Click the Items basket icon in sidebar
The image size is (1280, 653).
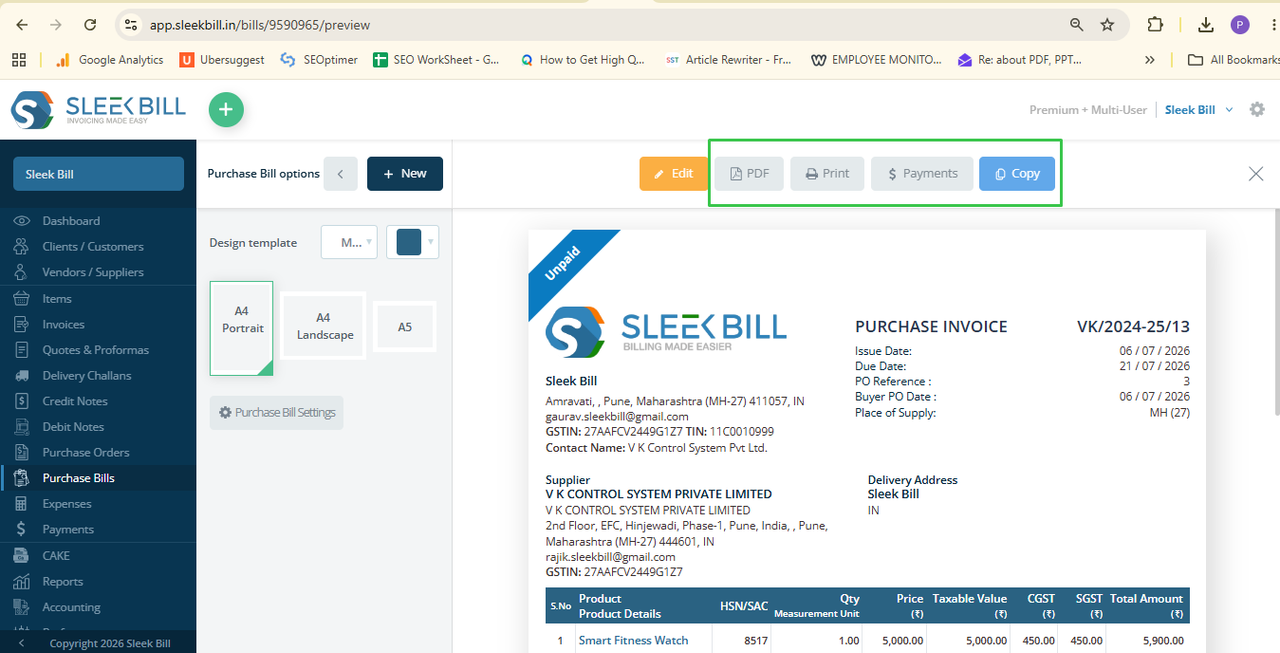pyautogui.click(x=21, y=298)
